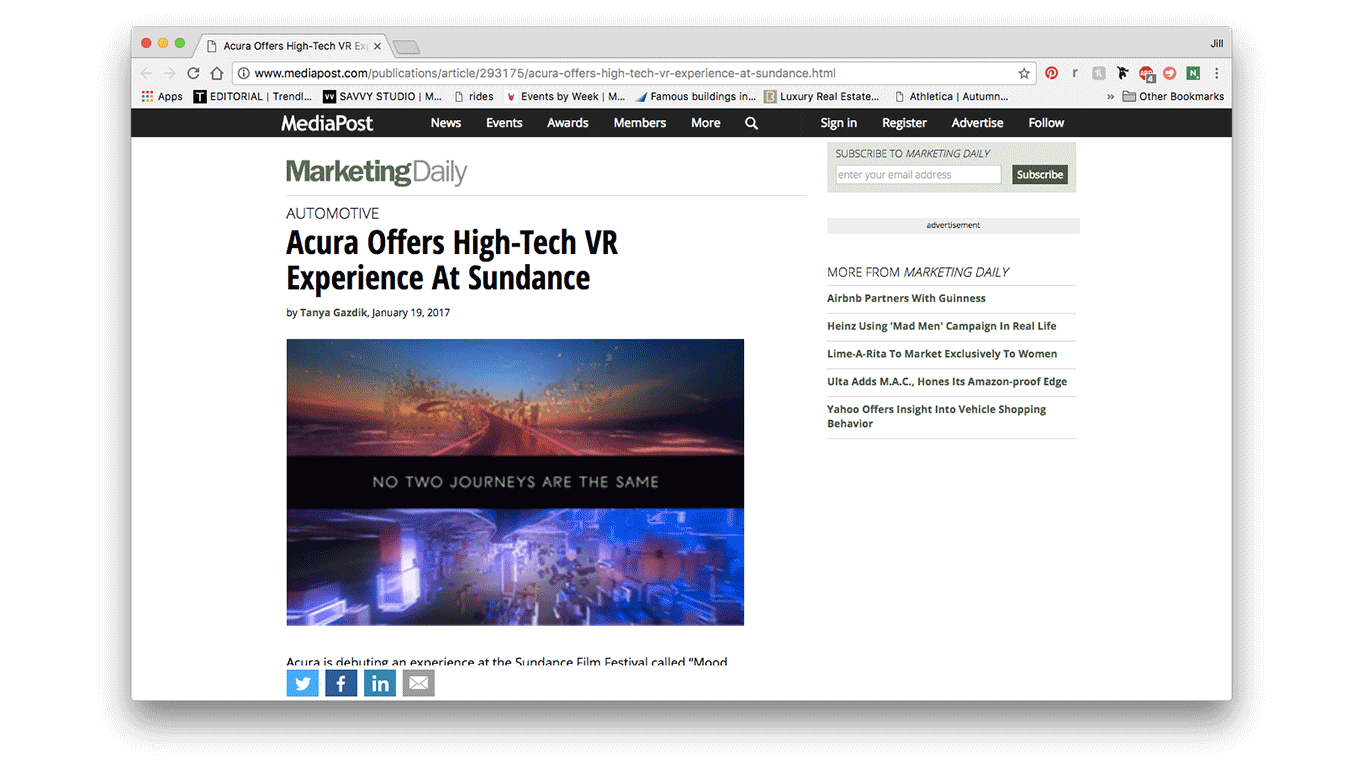The width and height of the screenshot is (1366, 768).
Task: Open author Tanya Gazdik link
Action: [x=334, y=313]
